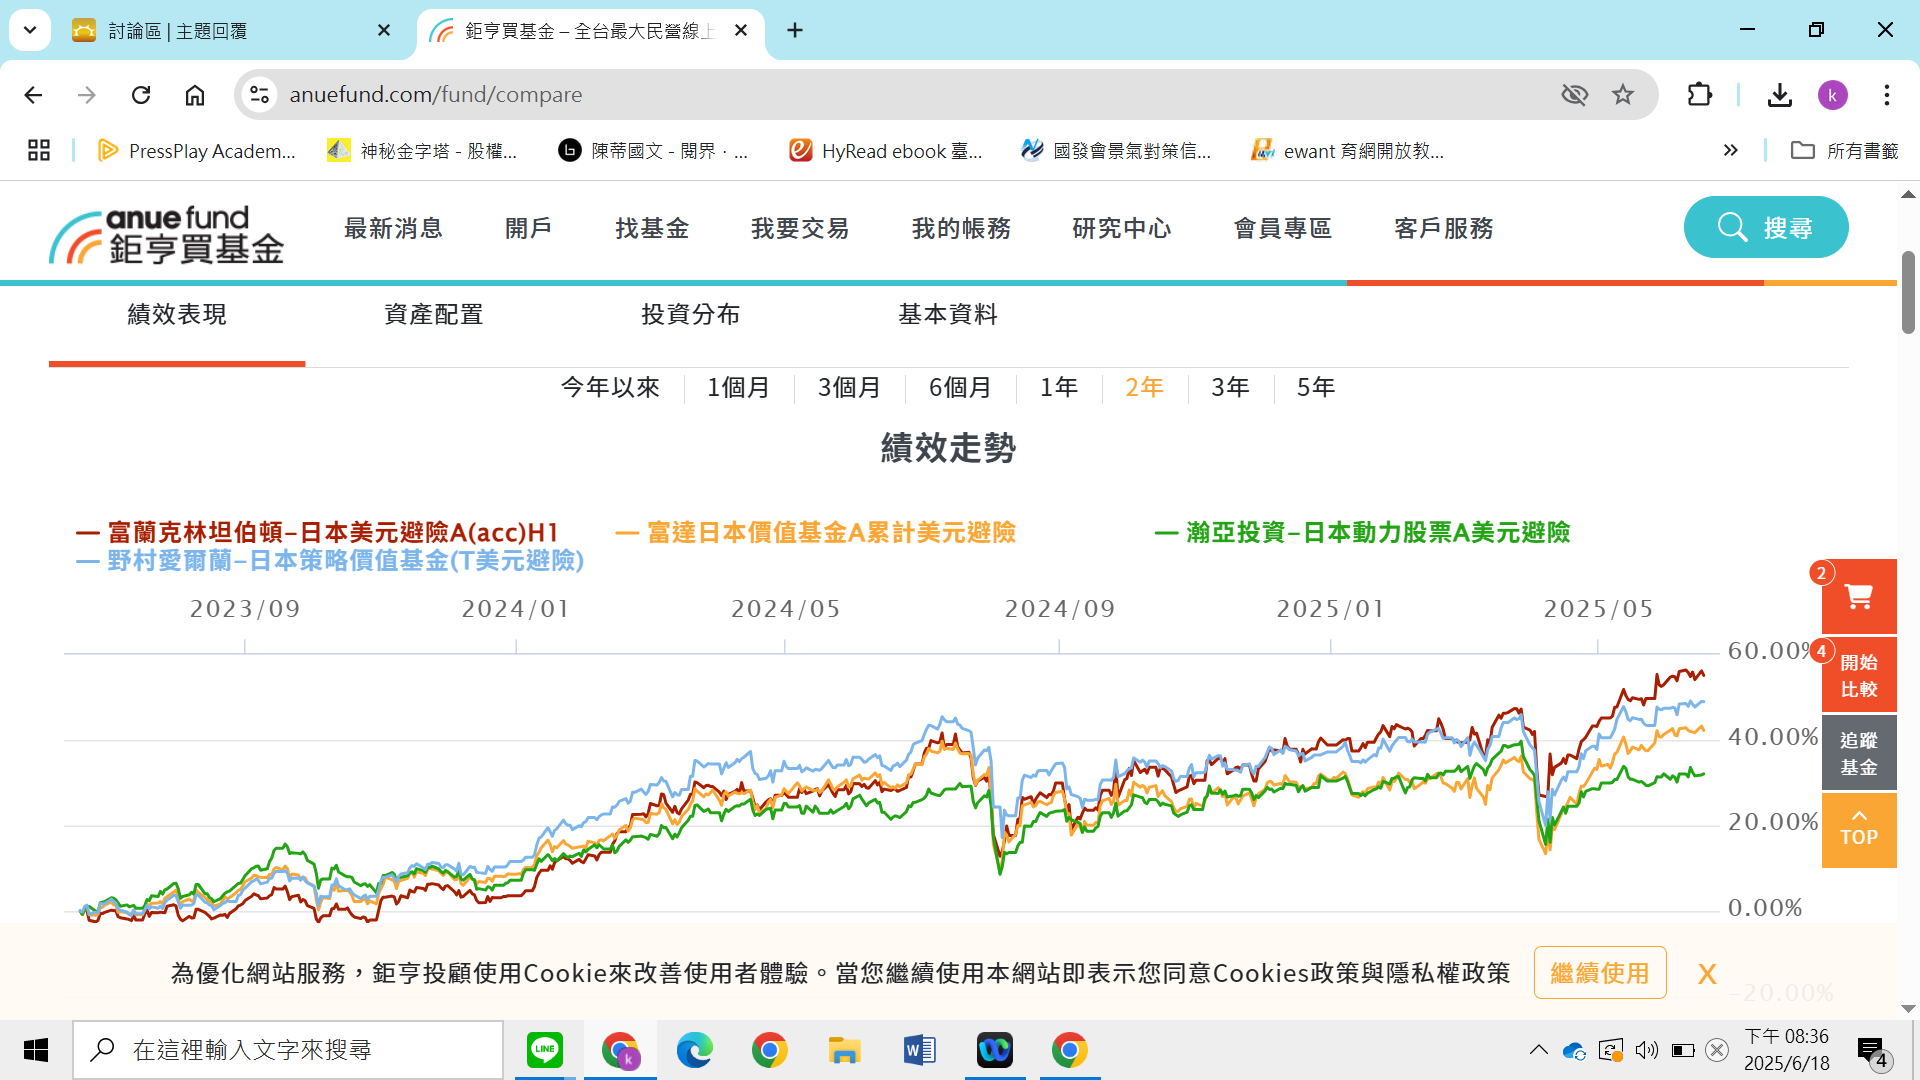The image size is (1920, 1080).
Task: Open 我要交易 menu
Action: pos(800,229)
